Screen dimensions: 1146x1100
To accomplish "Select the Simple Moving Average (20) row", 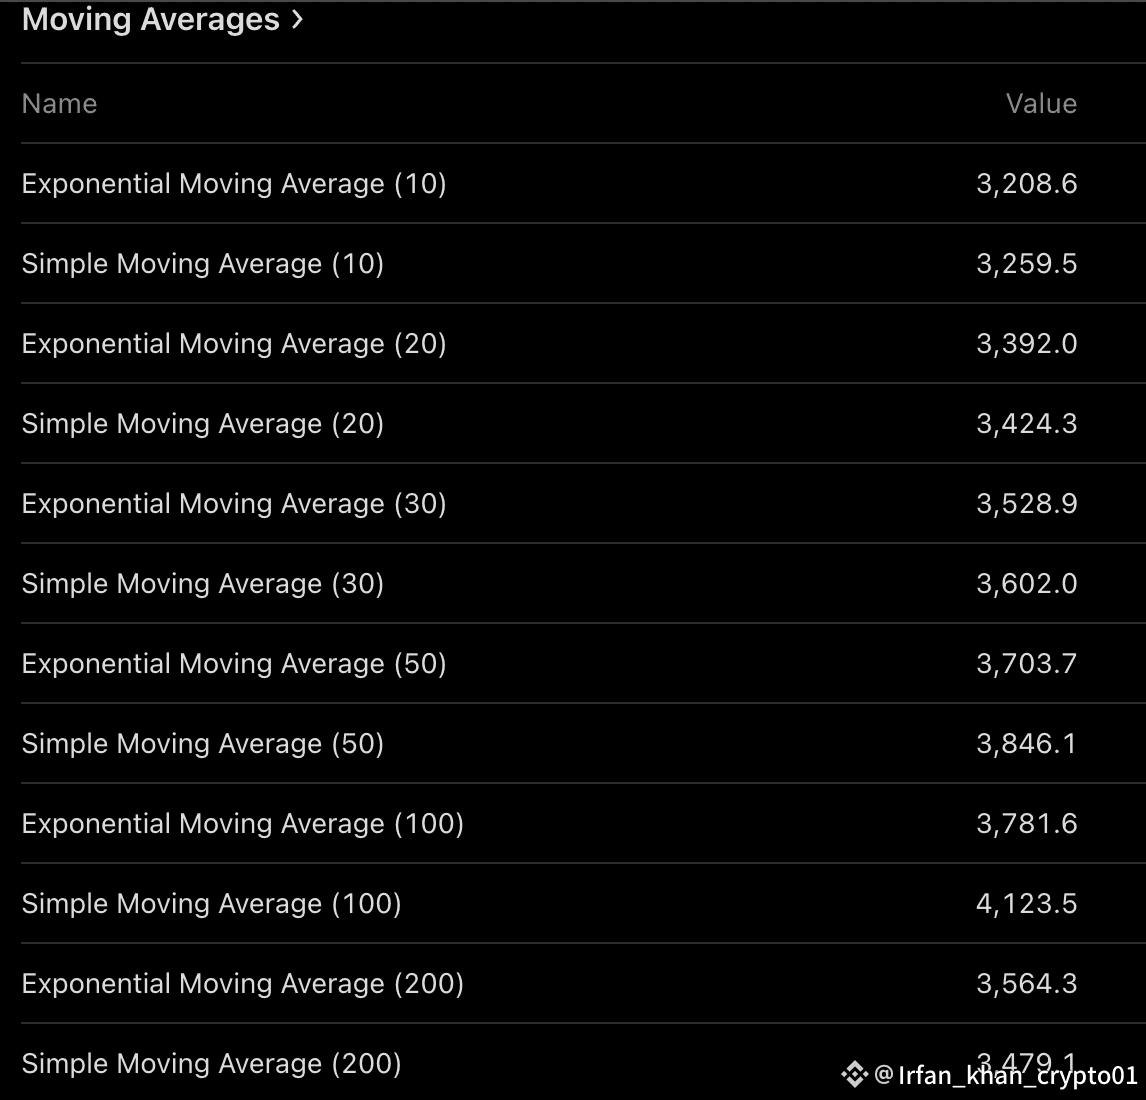I will click(x=203, y=424).
